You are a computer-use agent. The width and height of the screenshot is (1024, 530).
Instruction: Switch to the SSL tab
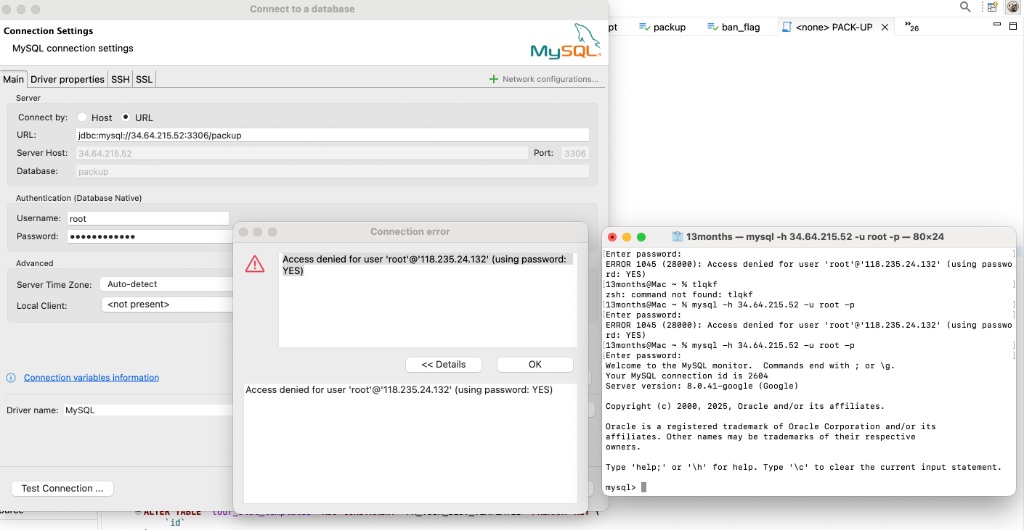tap(144, 80)
